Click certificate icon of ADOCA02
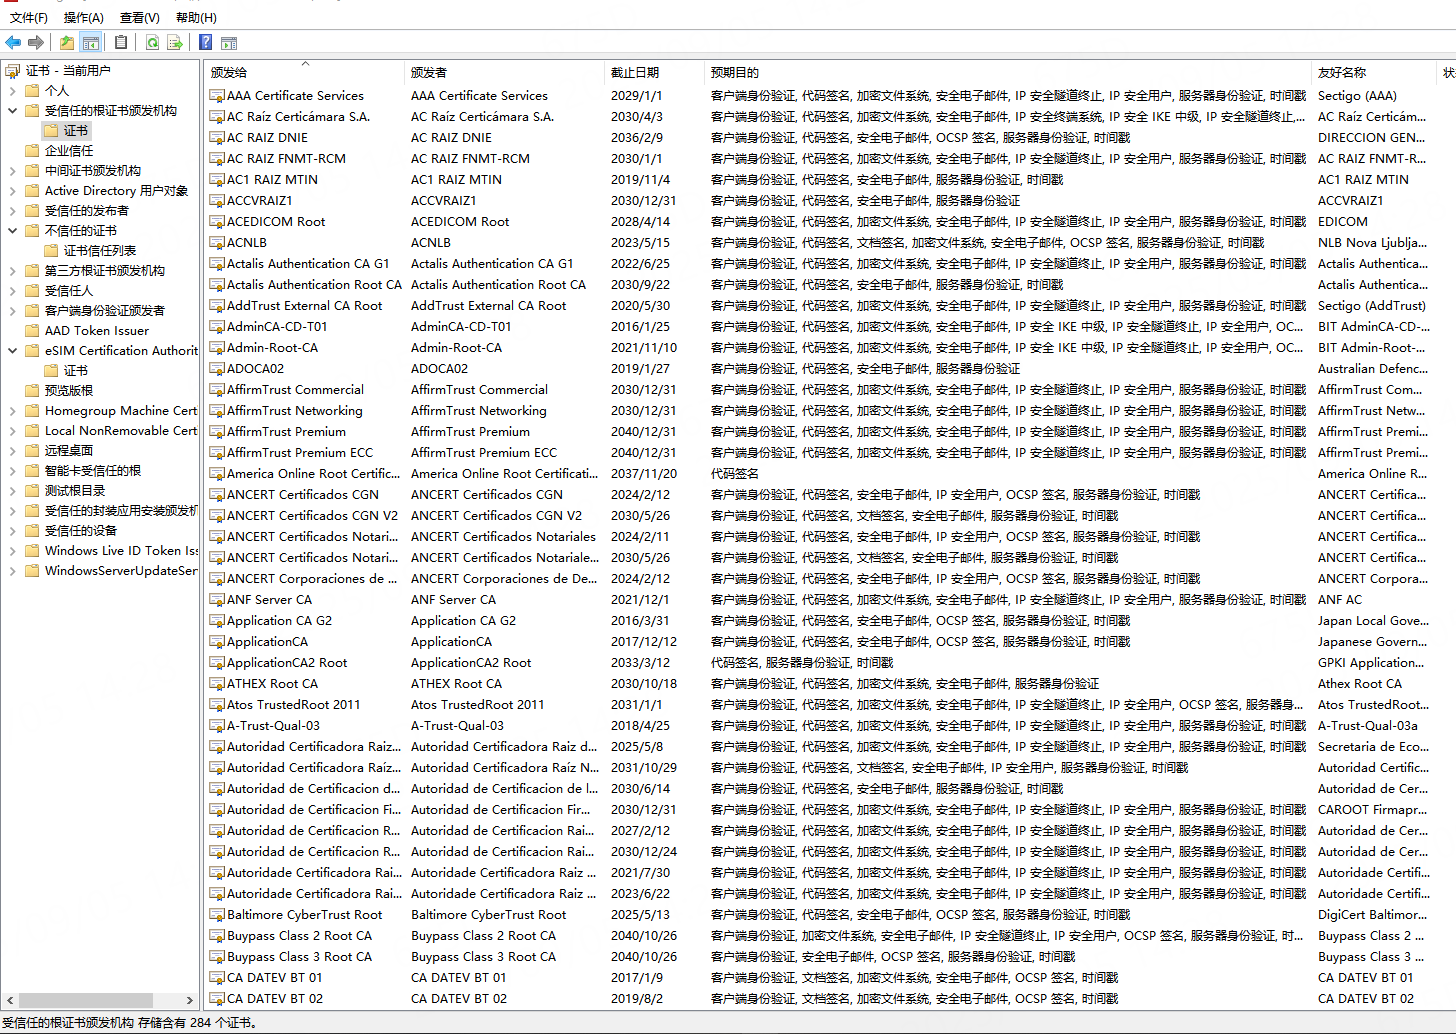The height and width of the screenshot is (1034, 1456). tap(217, 369)
